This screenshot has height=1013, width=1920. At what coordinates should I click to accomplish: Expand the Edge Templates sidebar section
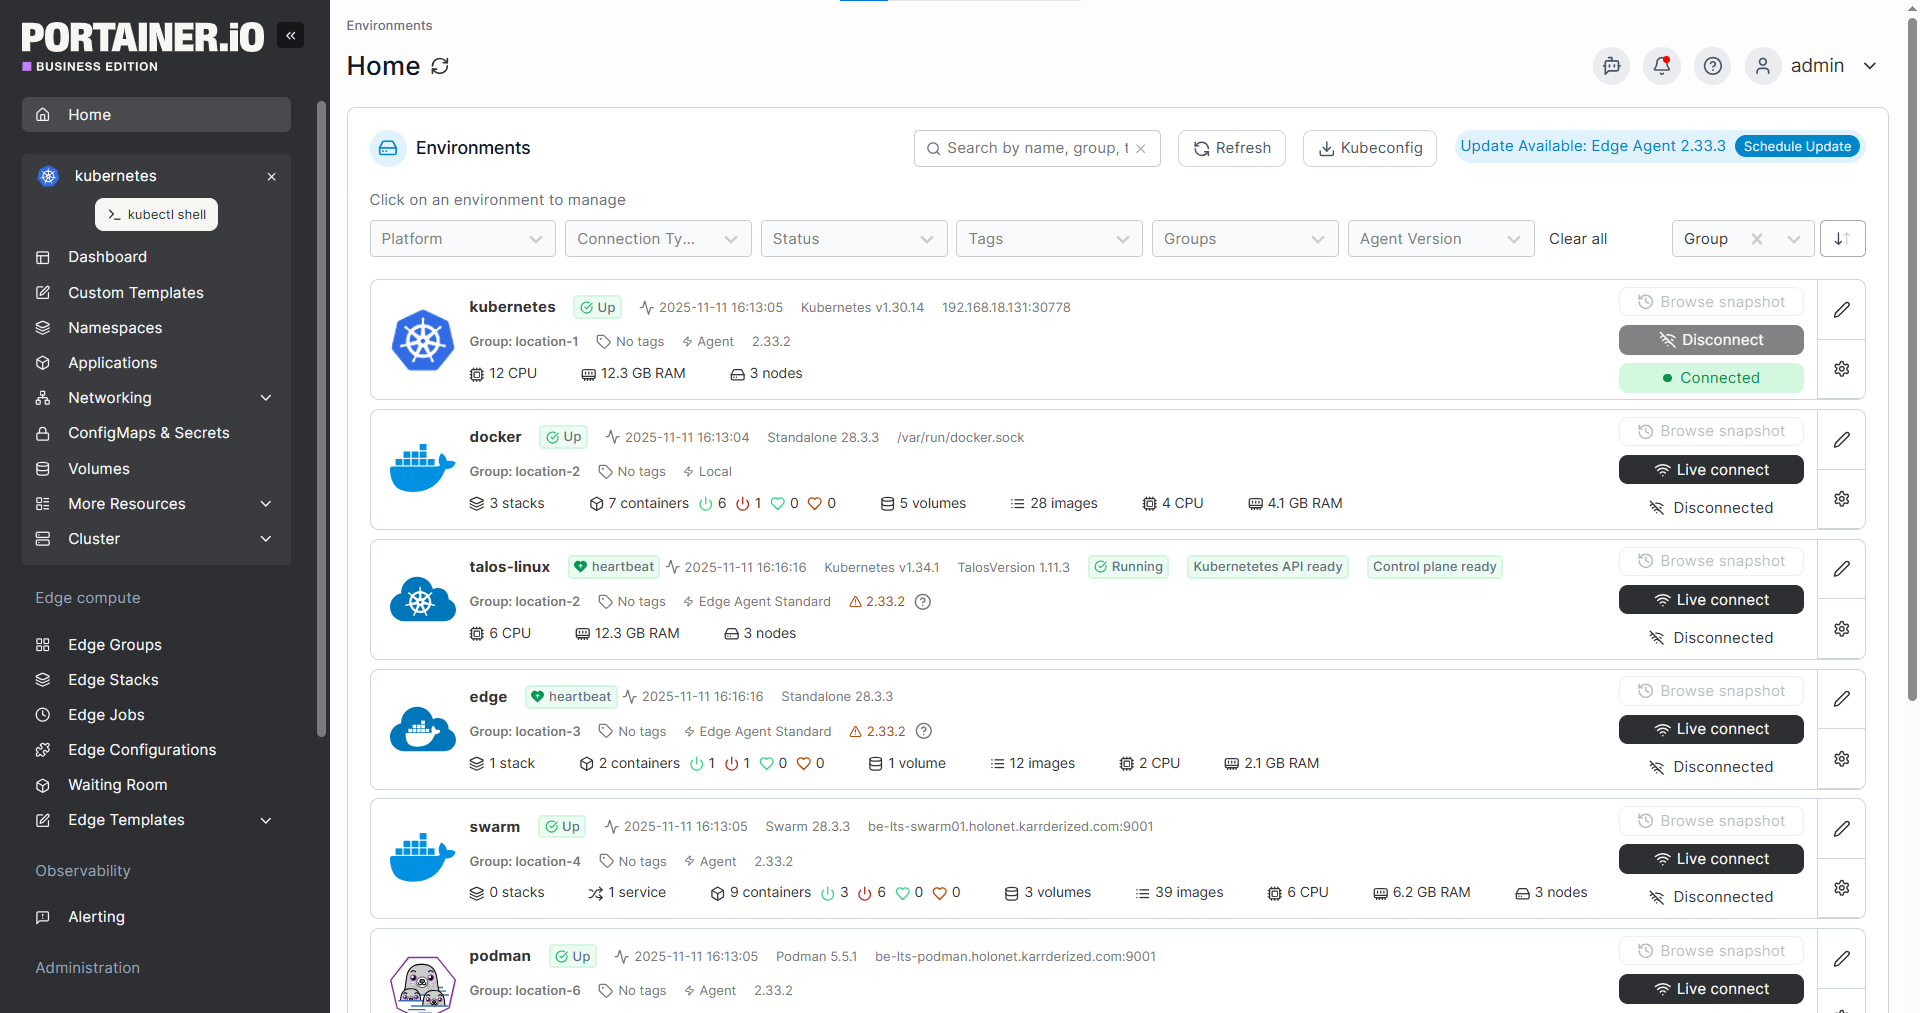(156, 820)
